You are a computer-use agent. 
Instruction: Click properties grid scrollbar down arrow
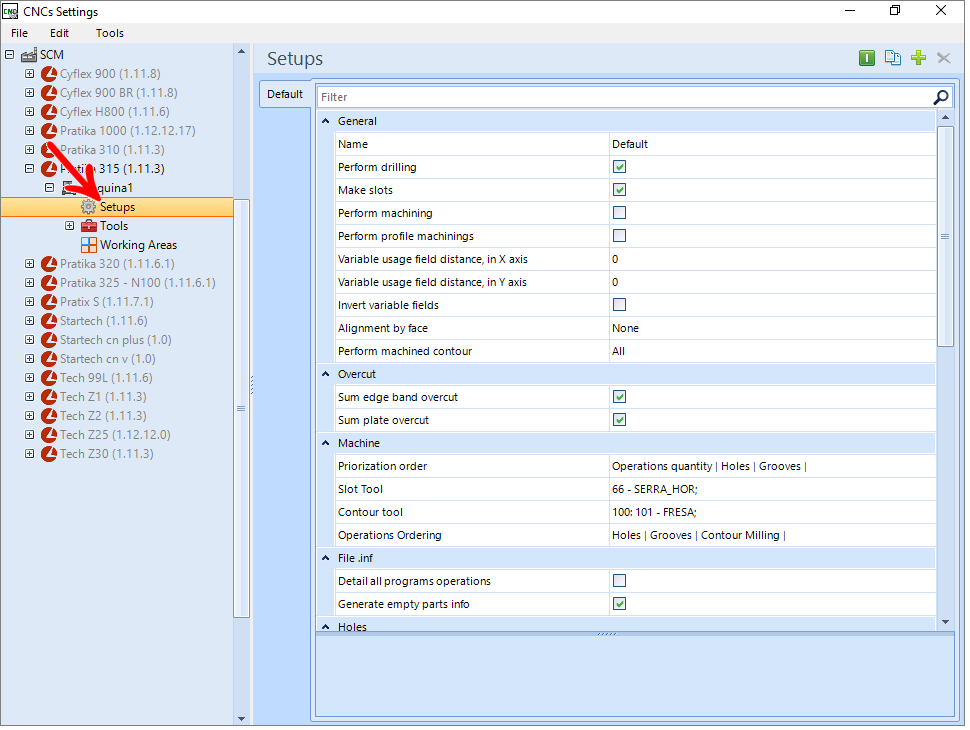tap(945, 622)
